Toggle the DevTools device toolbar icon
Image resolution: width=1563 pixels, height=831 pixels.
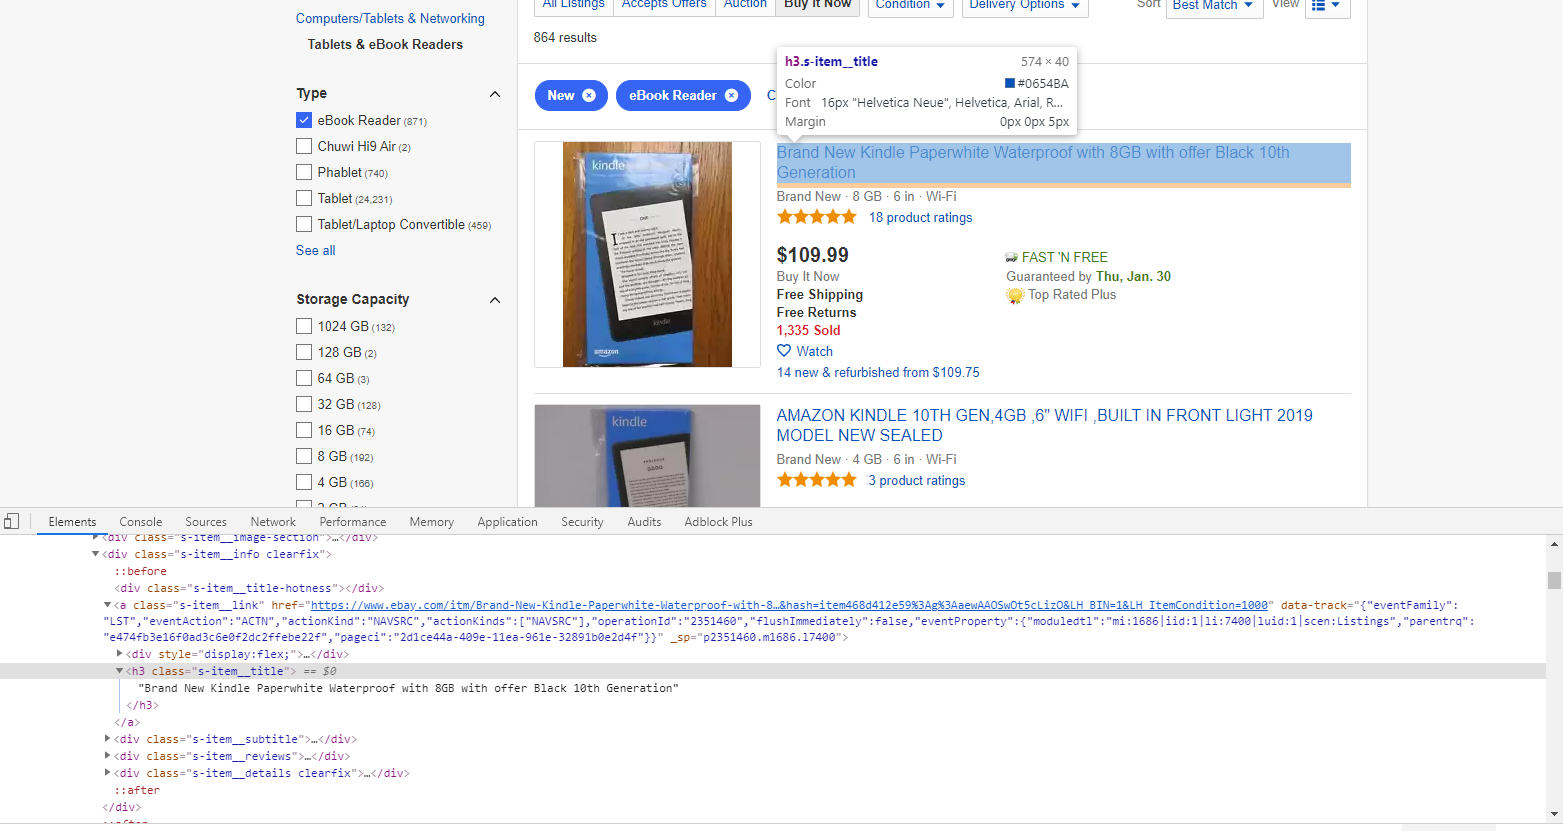click(12, 521)
